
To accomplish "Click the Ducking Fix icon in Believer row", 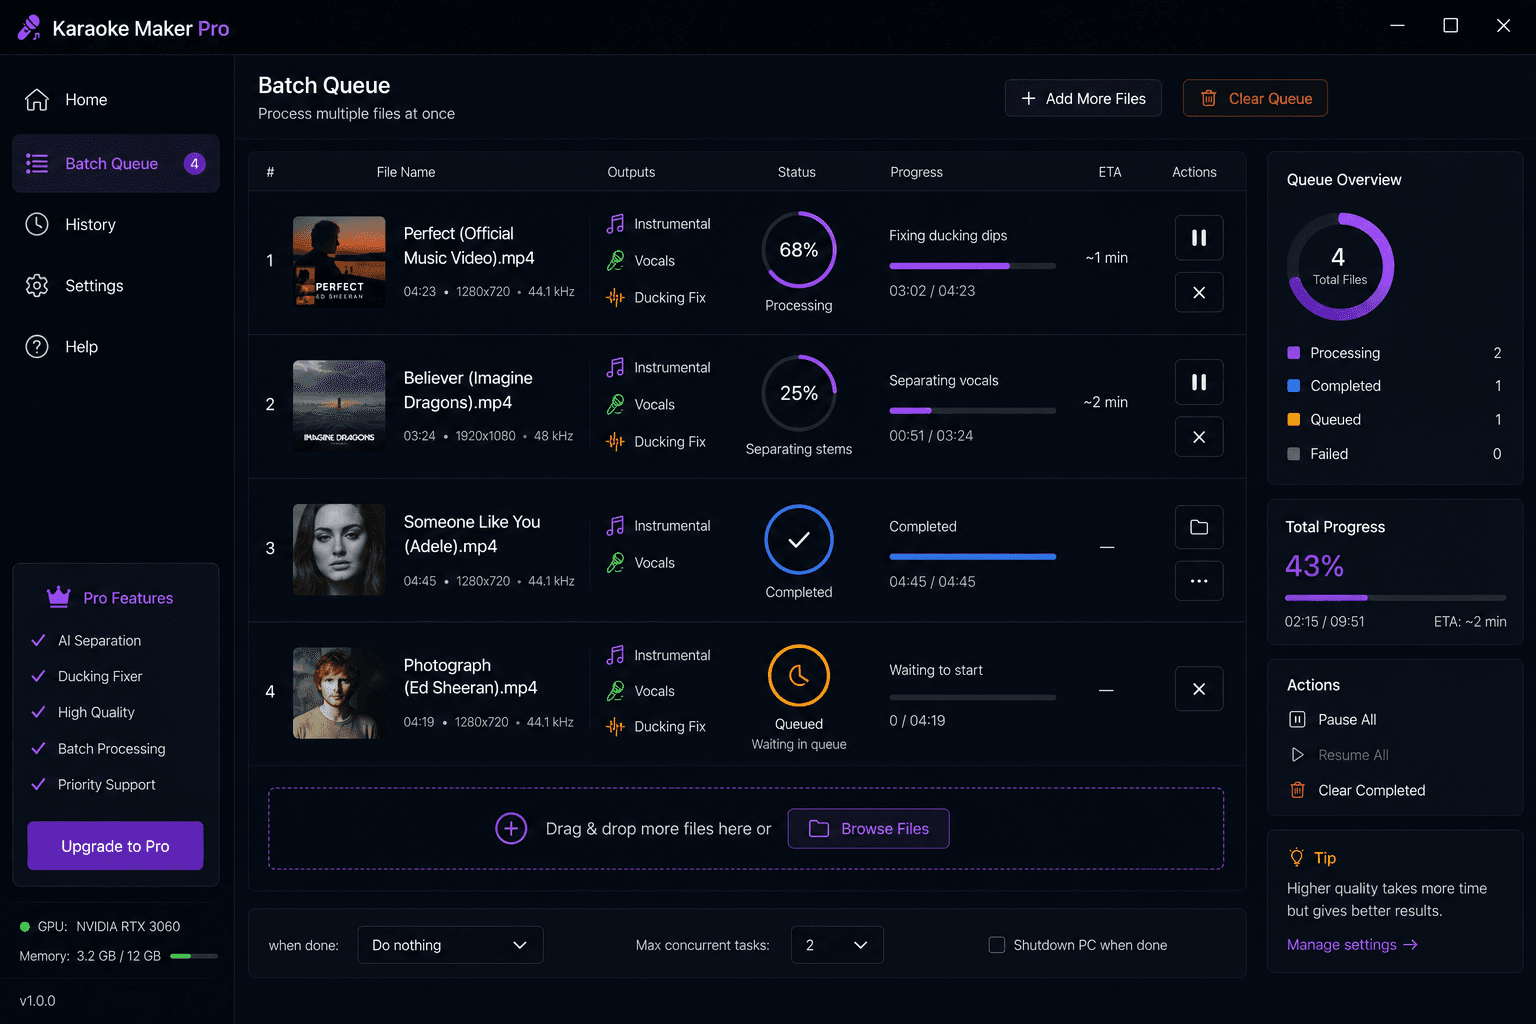I will [615, 441].
